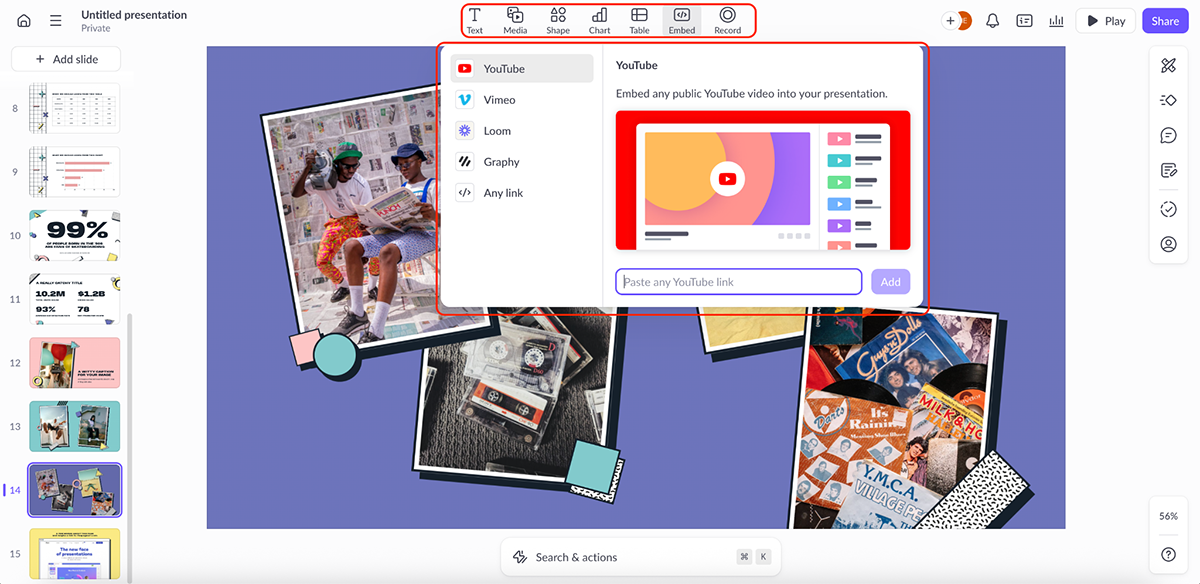Viewport: 1200px width, 584px height.
Task: Select the Loom embed option
Action: point(496,130)
